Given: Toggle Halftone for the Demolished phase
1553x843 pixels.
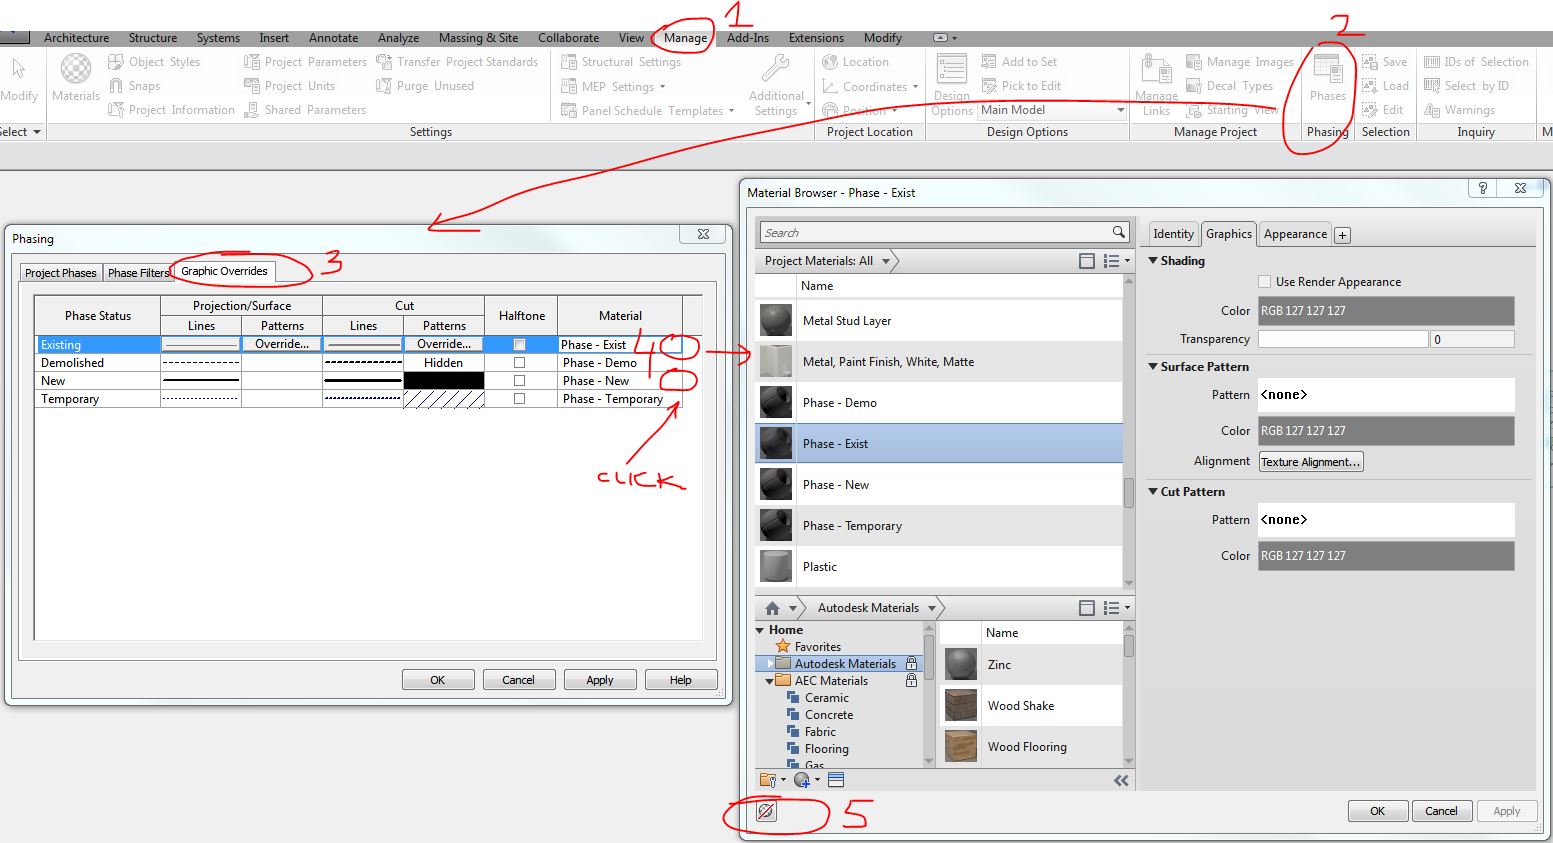Looking at the screenshot, I should [519, 363].
